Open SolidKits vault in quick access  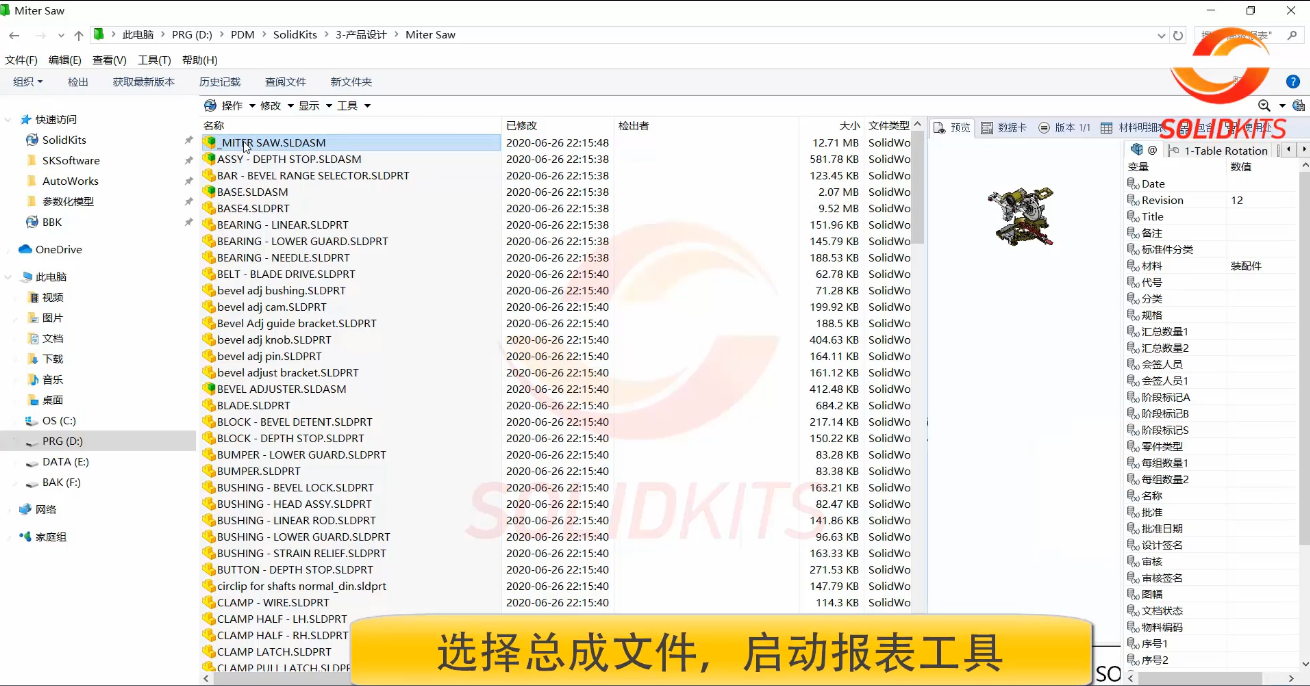[x=63, y=140]
